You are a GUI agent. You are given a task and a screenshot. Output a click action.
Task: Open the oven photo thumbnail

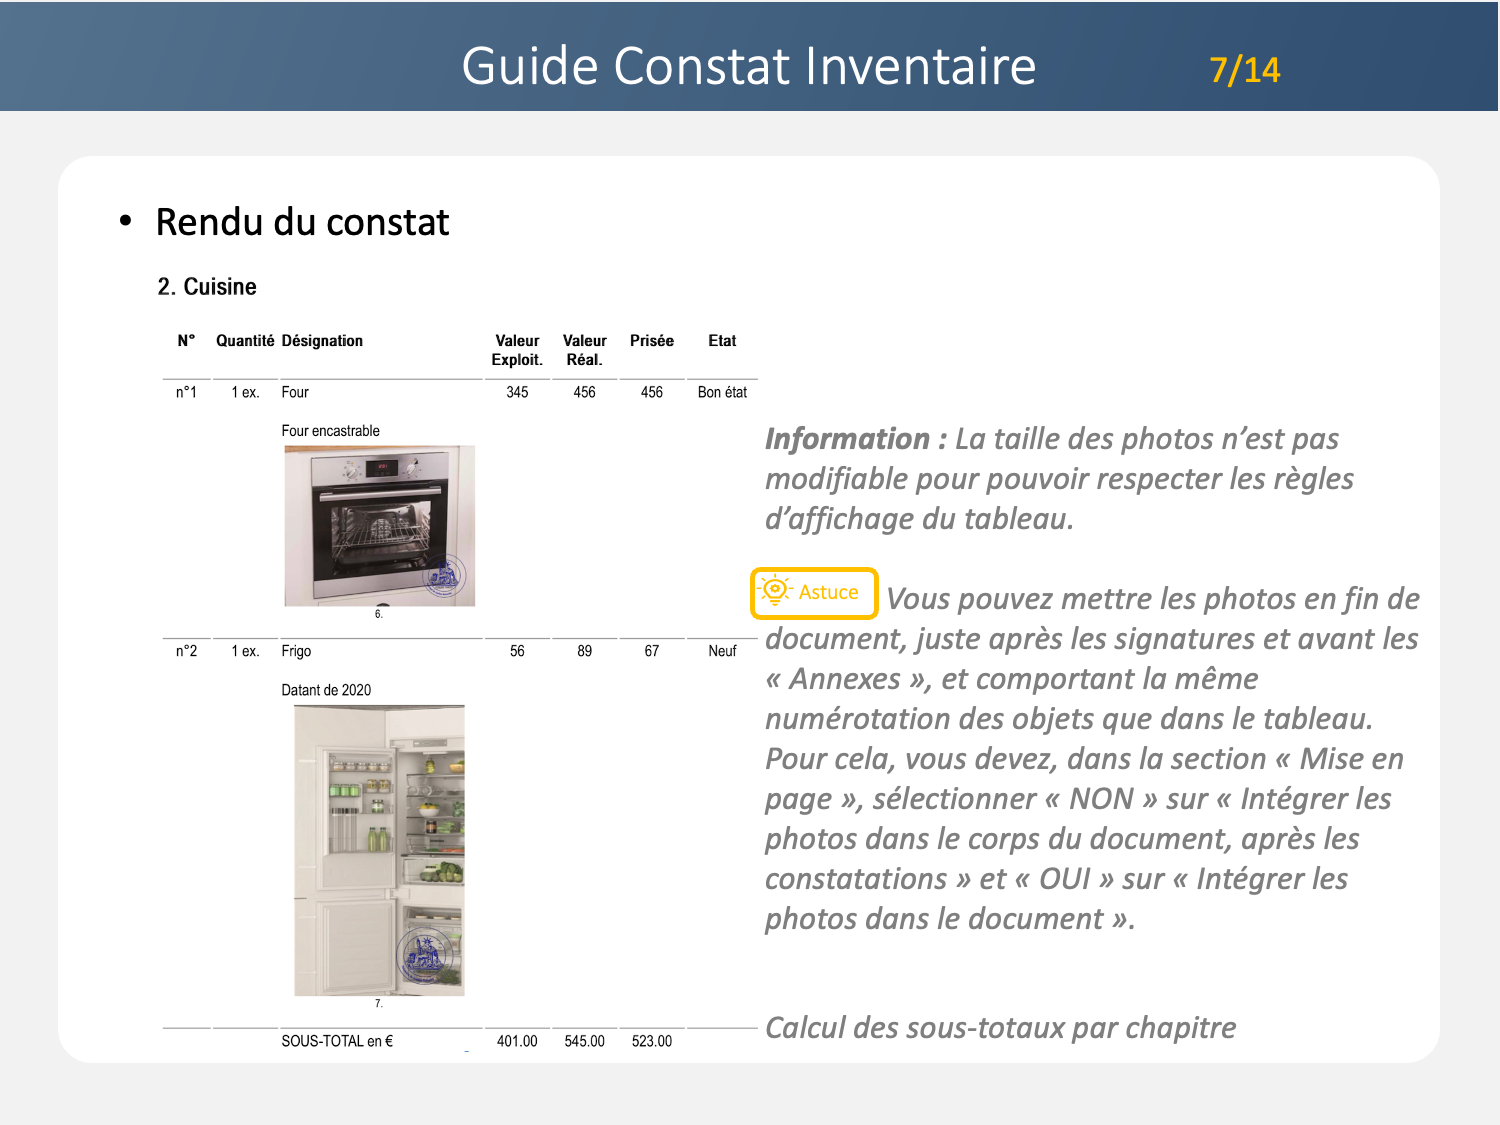point(379,525)
